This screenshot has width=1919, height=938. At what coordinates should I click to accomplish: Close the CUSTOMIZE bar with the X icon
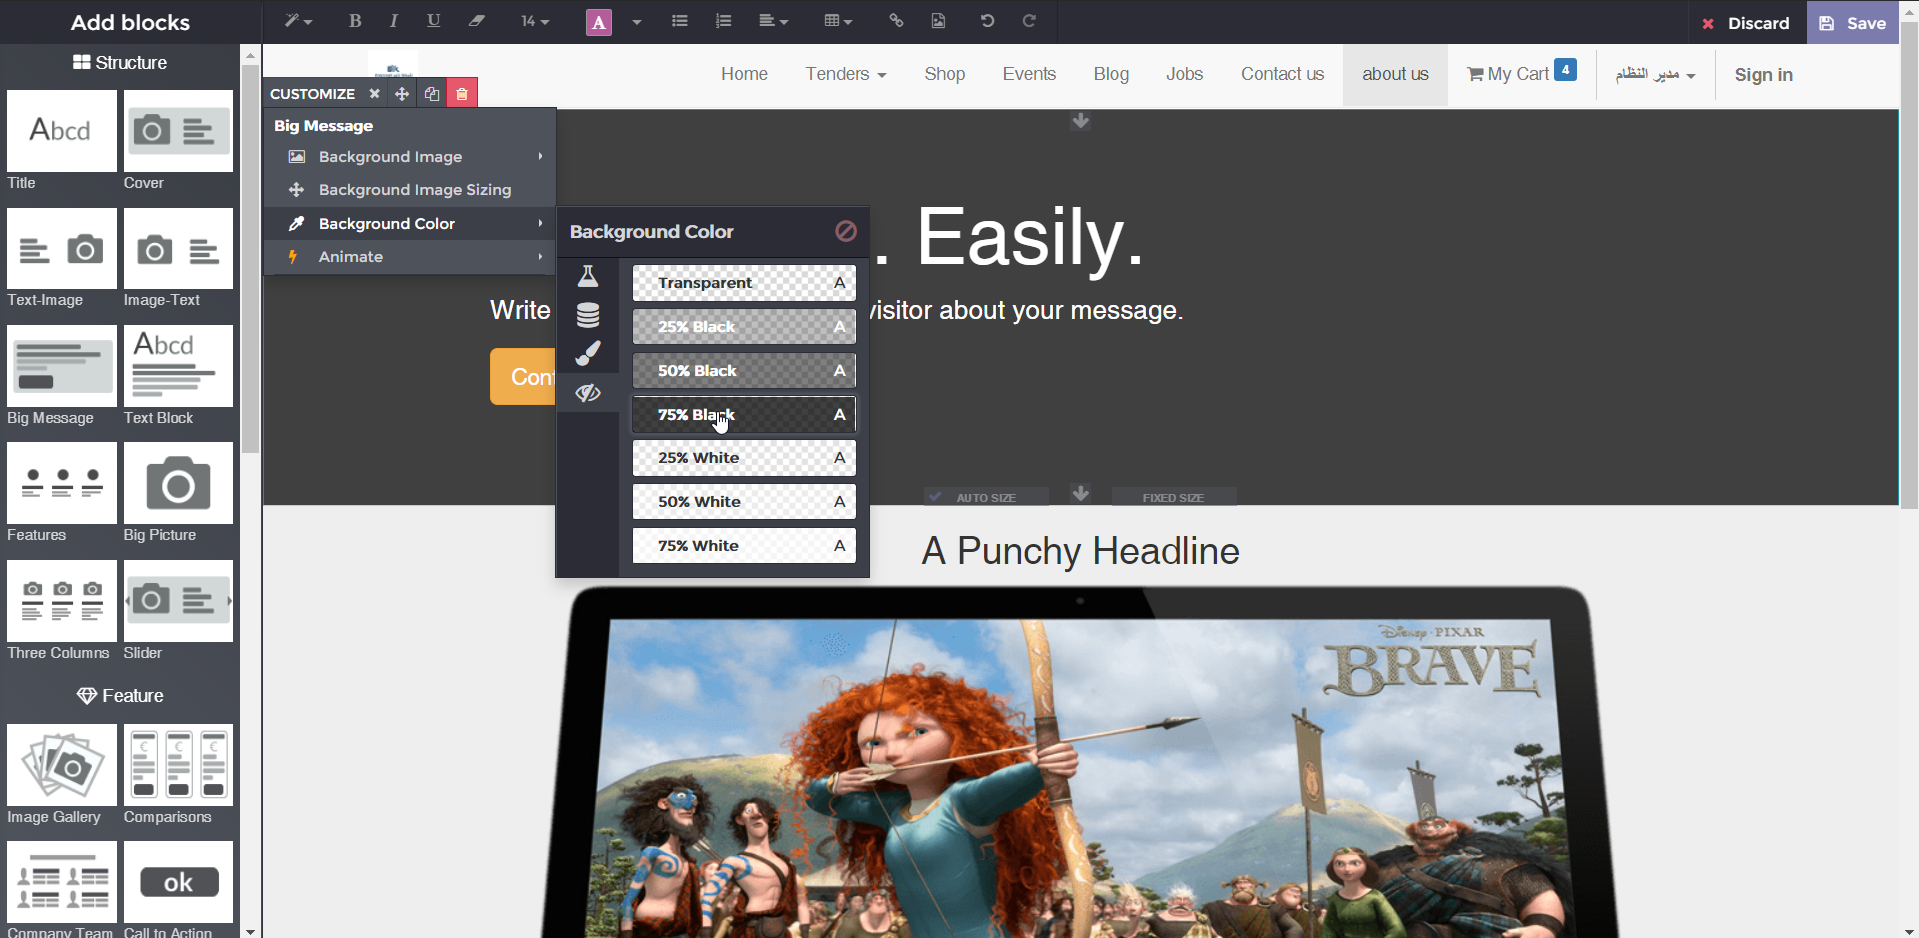coord(374,93)
